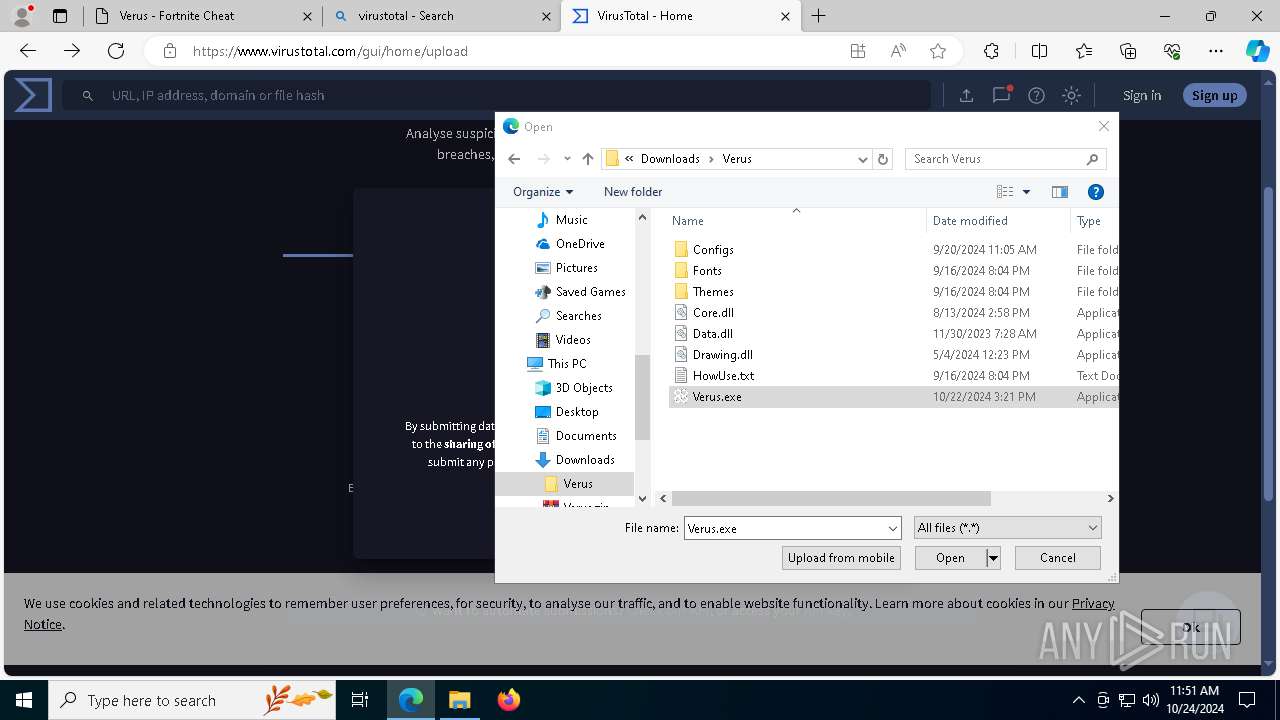Click the dialog's Back arrow
Image resolution: width=1280 pixels, height=720 pixels.
pos(514,159)
